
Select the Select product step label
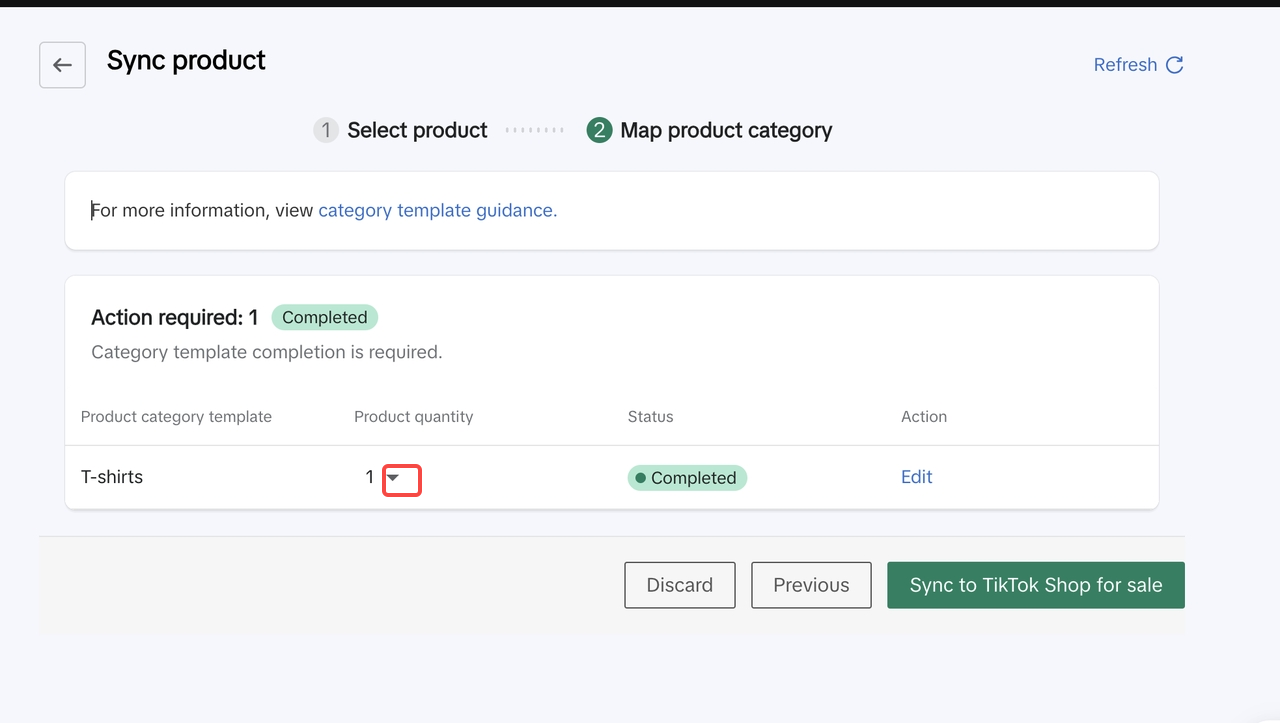click(417, 131)
